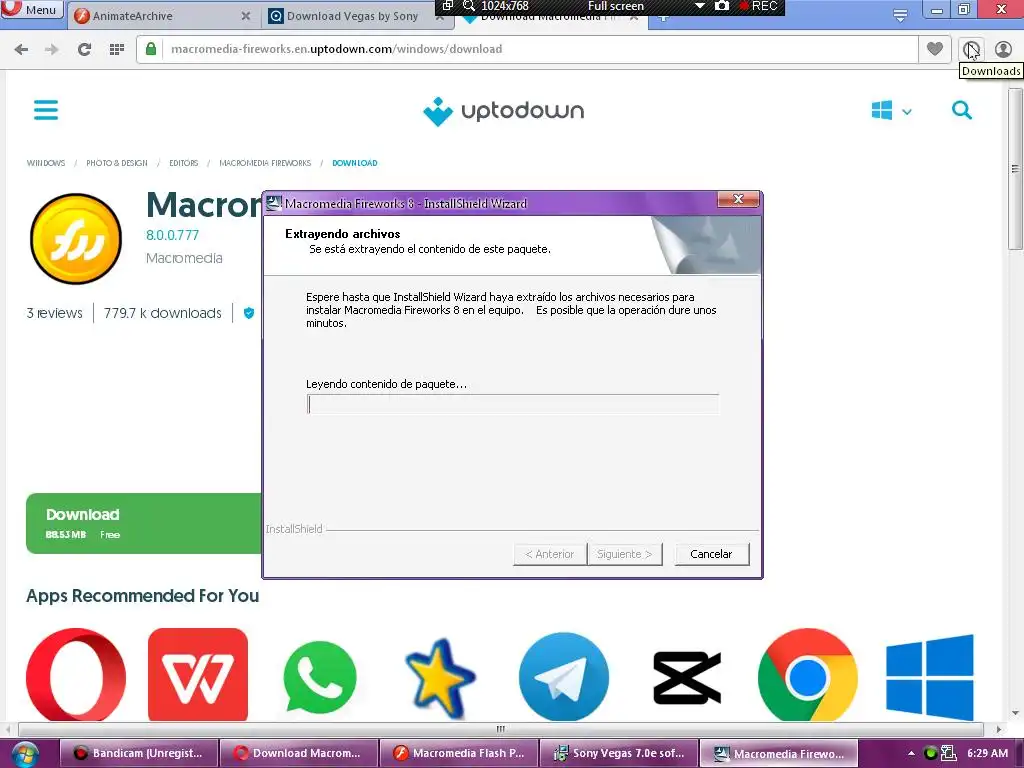Image resolution: width=1024 pixels, height=768 pixels.
Task: Click the green system tray icon
Action: (931, 754)
